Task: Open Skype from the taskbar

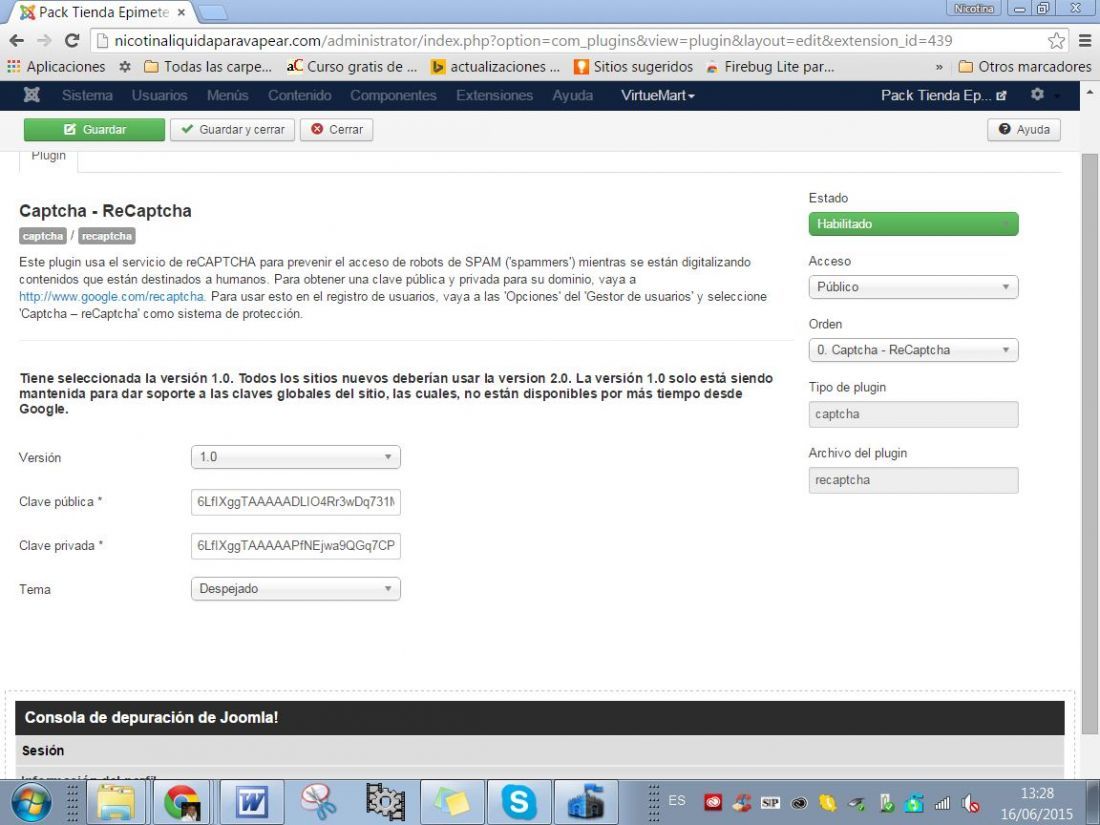Action: pyautogui.click(x=518, y=803)
